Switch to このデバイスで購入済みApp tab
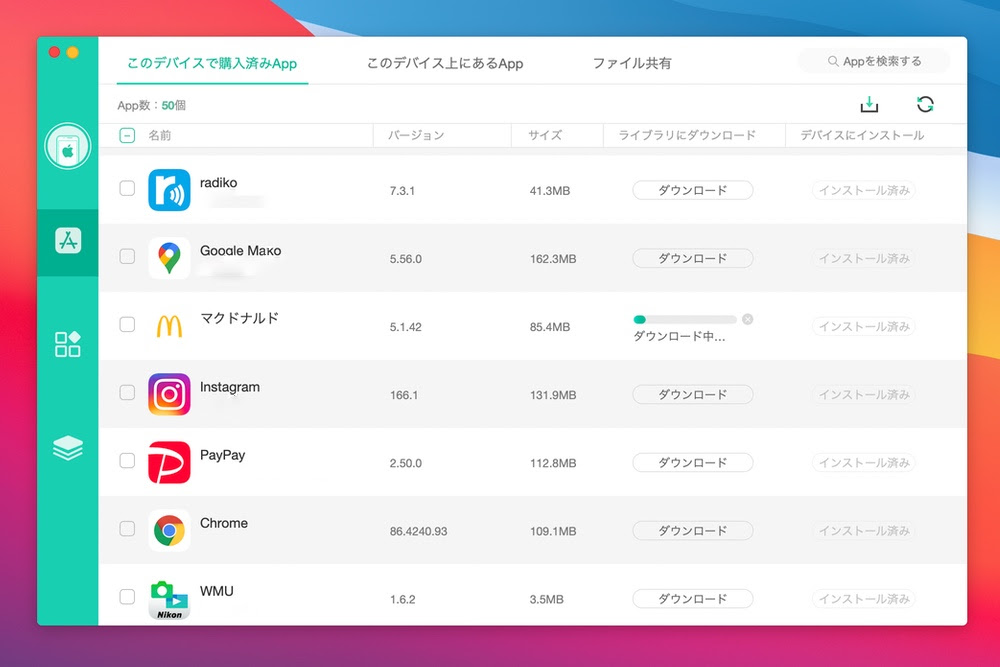 coord(212,63)
